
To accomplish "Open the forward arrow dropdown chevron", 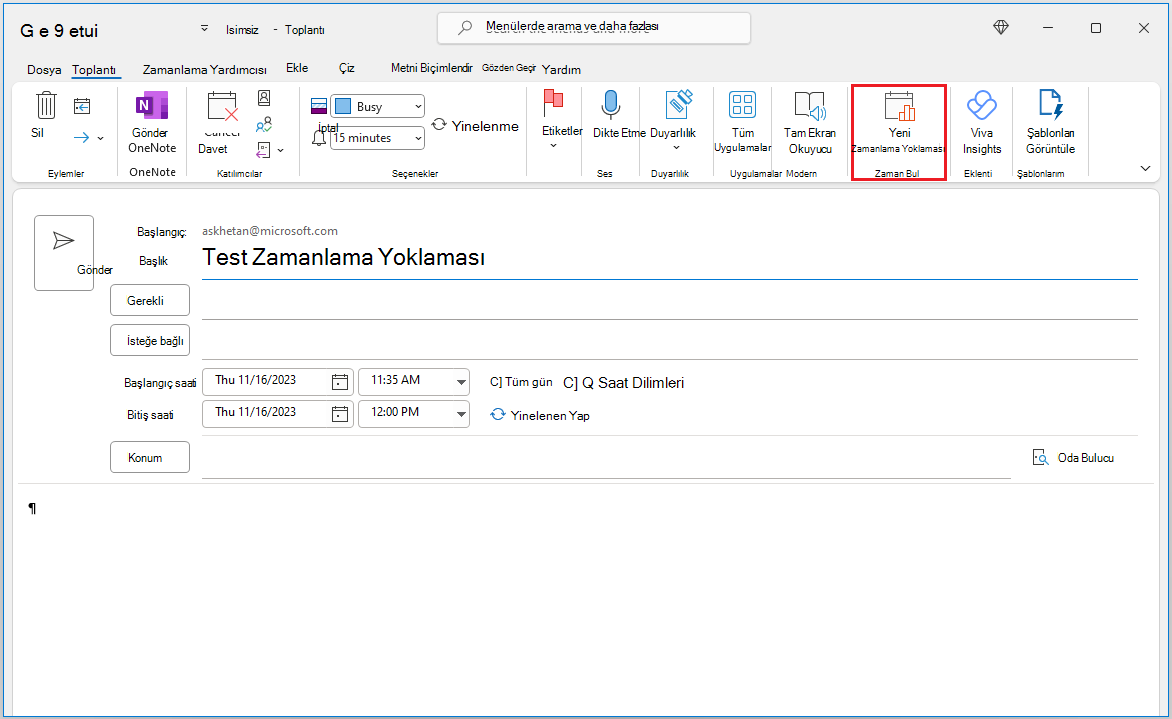I will tap(101, 138).
